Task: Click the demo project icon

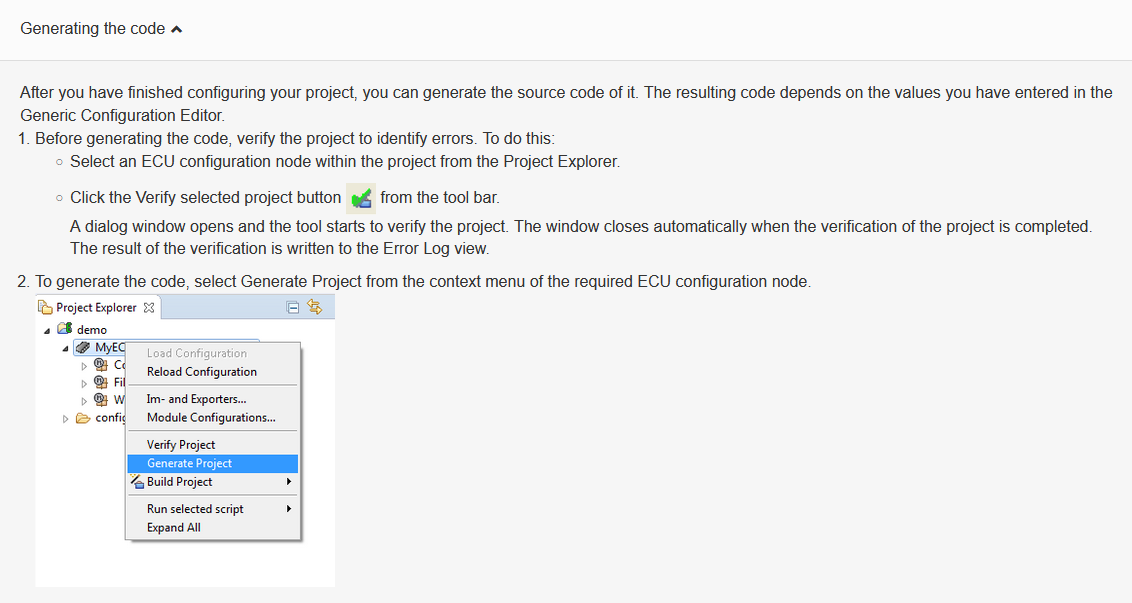Action: [65, 329]
